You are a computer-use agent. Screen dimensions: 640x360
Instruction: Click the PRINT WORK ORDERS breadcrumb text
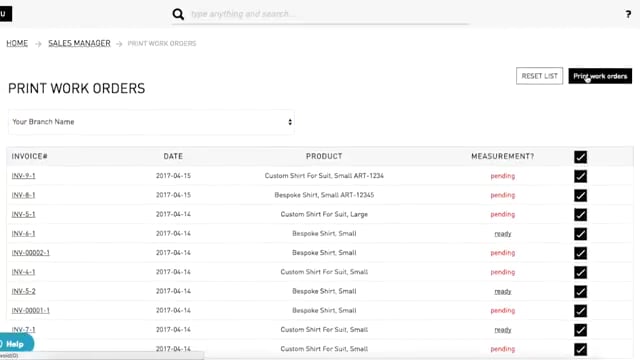point(162,43)
